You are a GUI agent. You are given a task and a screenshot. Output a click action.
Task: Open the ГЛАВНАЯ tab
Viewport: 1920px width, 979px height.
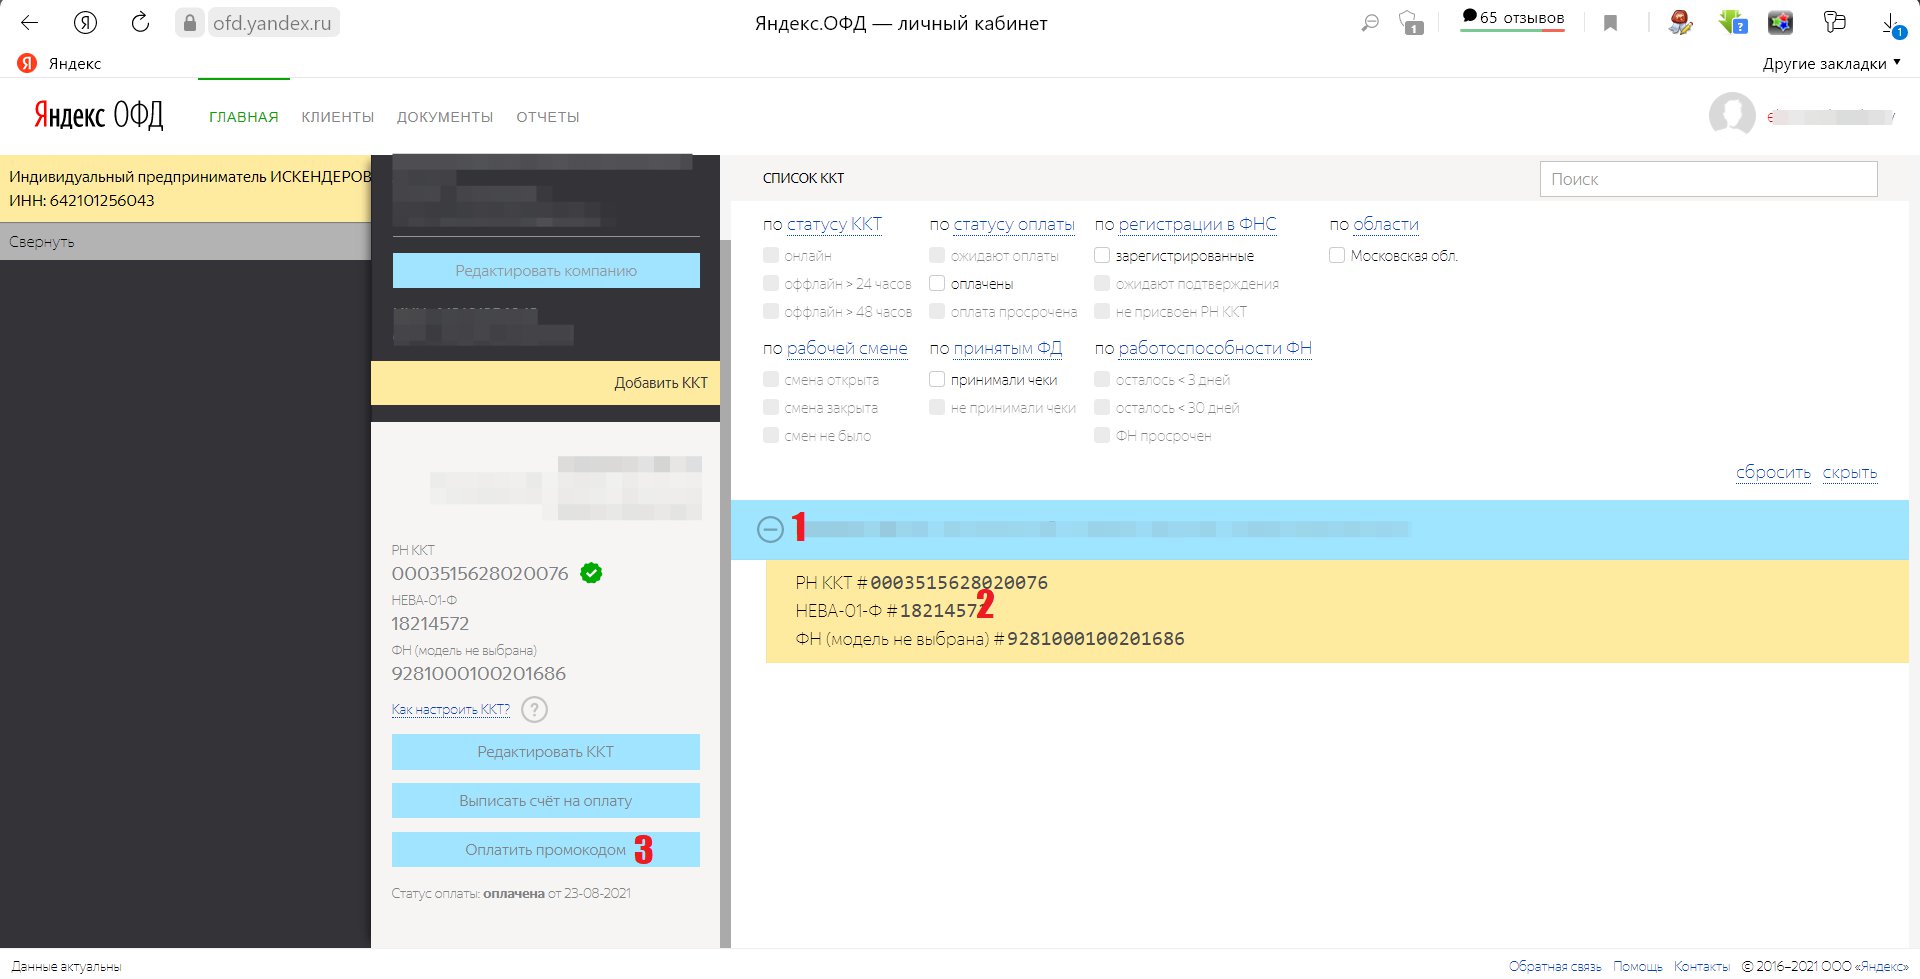(x=244, y=117)
